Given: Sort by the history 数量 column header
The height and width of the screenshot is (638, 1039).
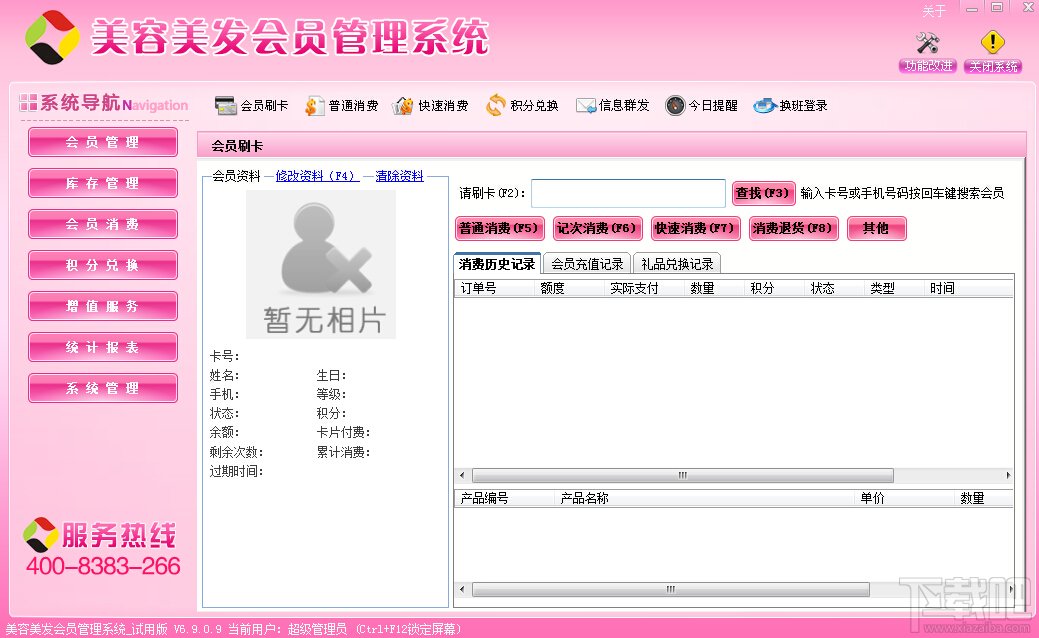Looking at the screenshot, I should (x=714, y=288).
